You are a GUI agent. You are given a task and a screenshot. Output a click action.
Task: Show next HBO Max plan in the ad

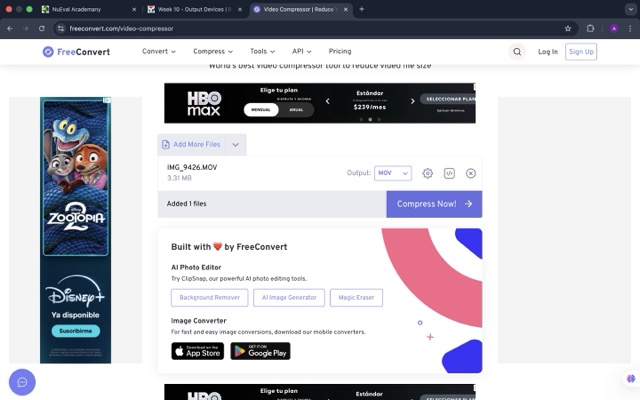[413, 101]
